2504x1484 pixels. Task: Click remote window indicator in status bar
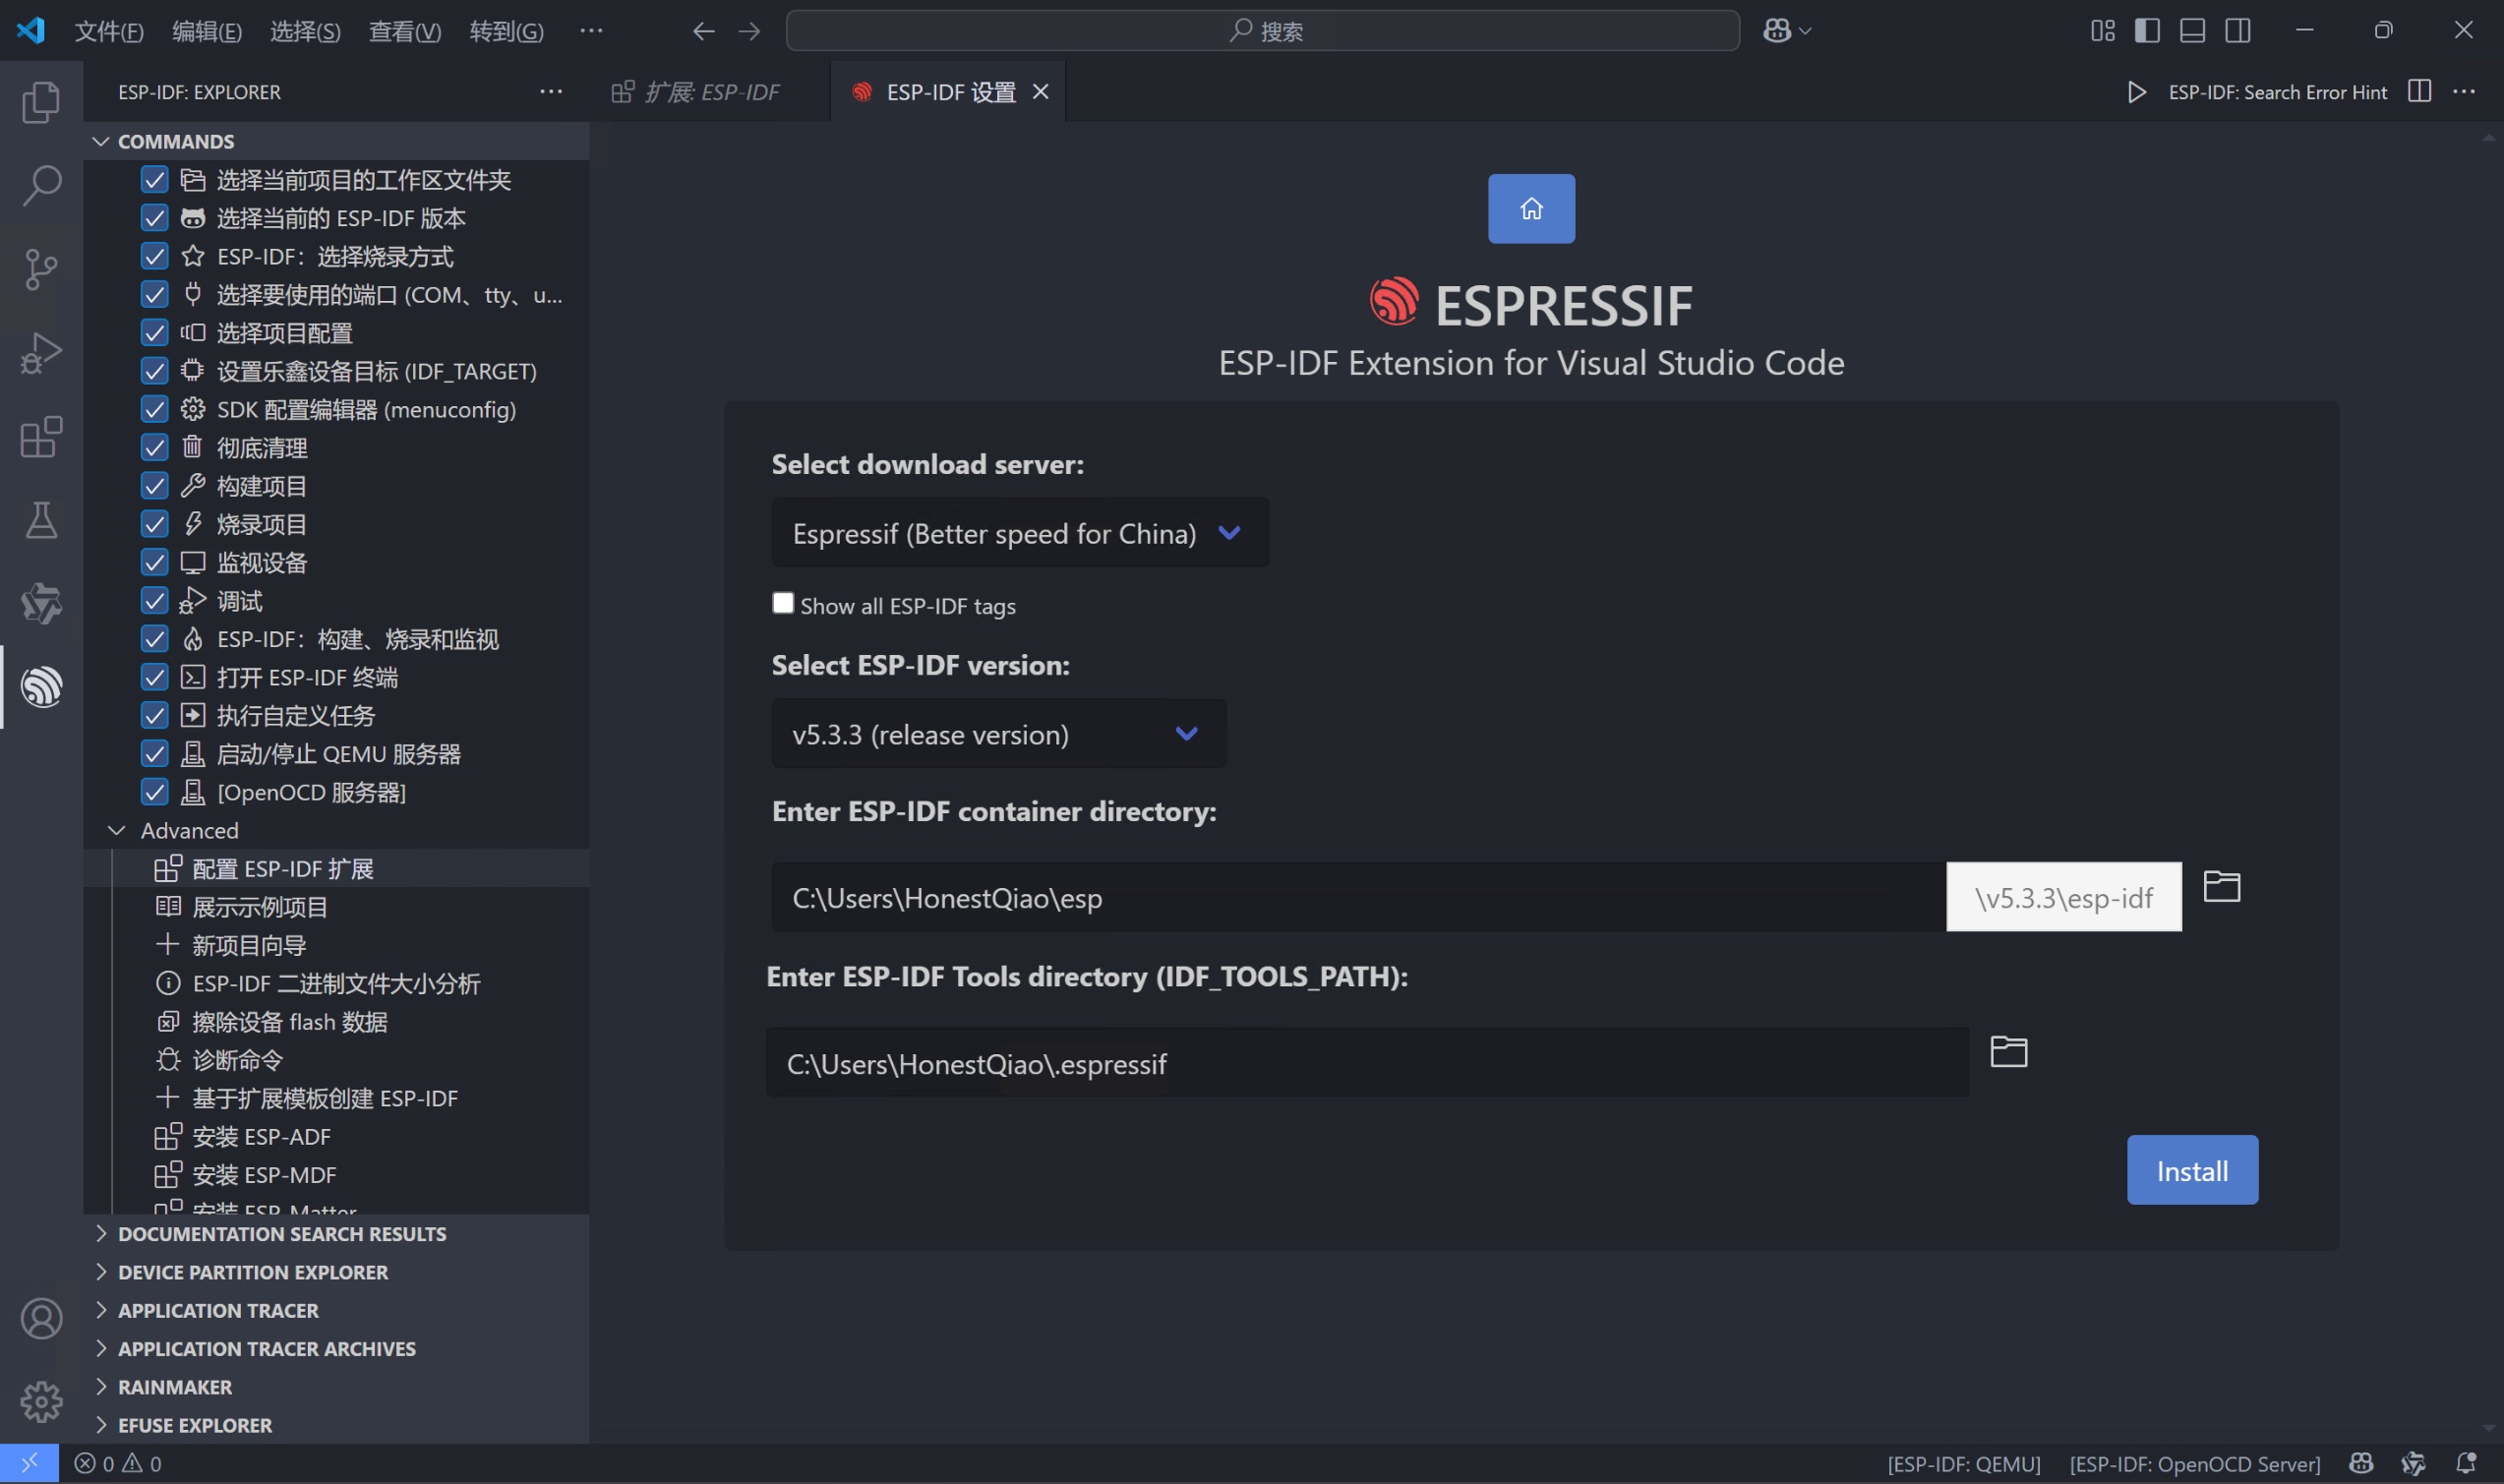coord(29,1463)
